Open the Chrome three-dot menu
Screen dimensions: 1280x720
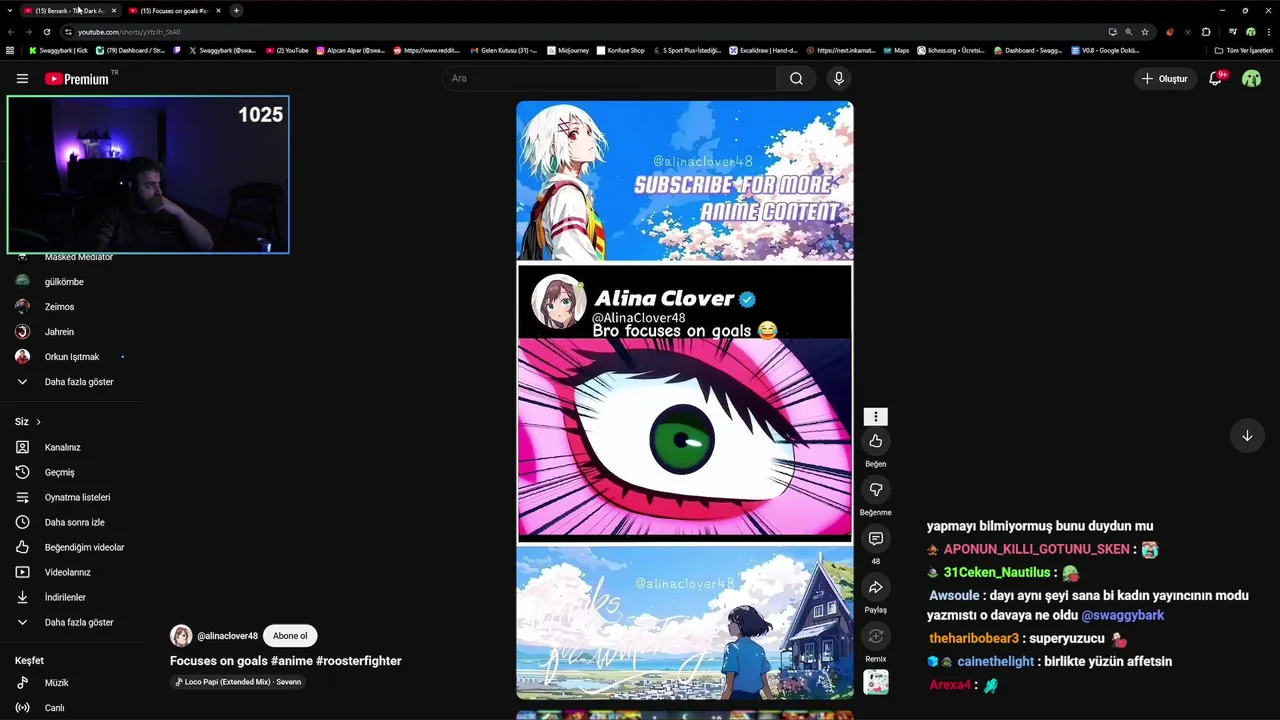pos(1268,32)
